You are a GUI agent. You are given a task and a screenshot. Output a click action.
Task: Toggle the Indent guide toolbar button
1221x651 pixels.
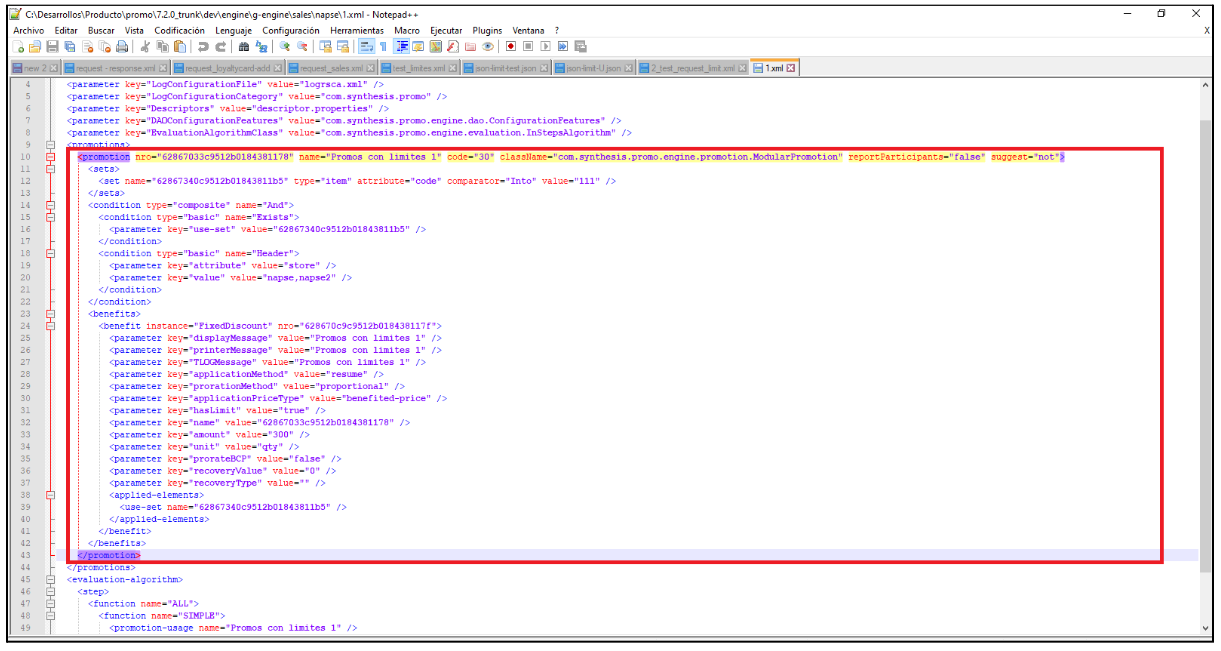403,47
